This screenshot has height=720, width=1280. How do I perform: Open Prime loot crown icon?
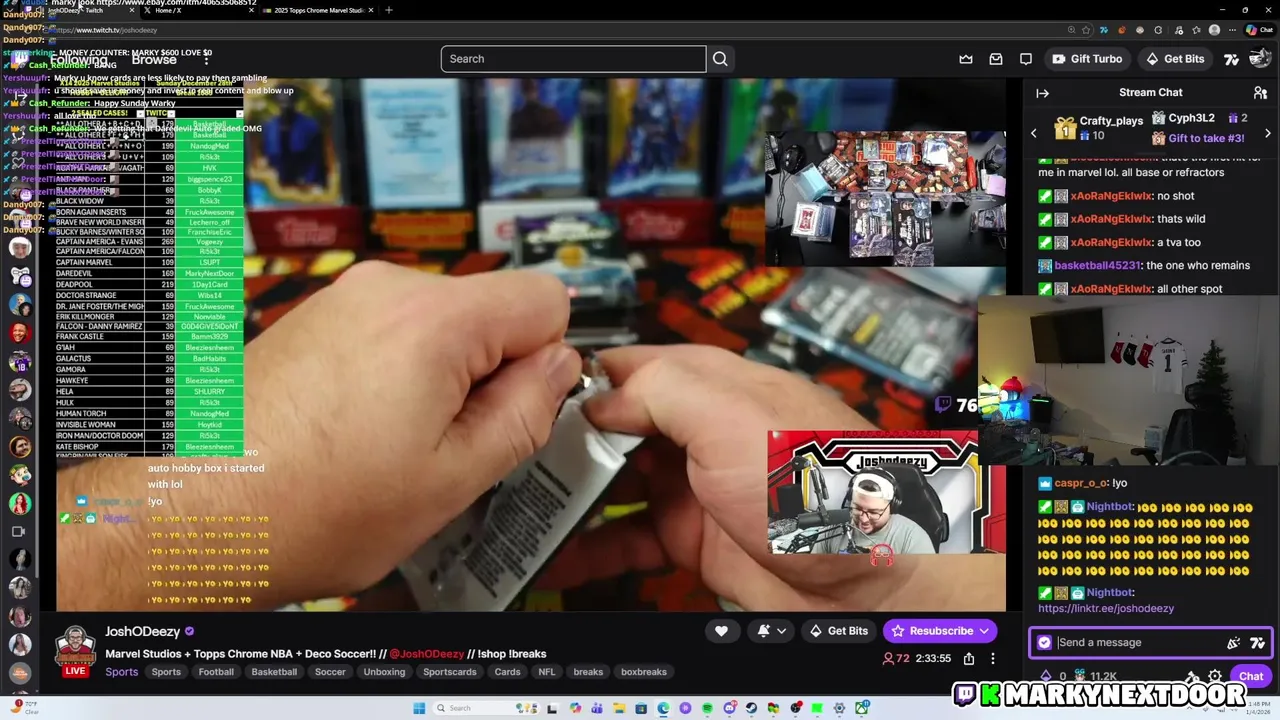coord(966,59)
